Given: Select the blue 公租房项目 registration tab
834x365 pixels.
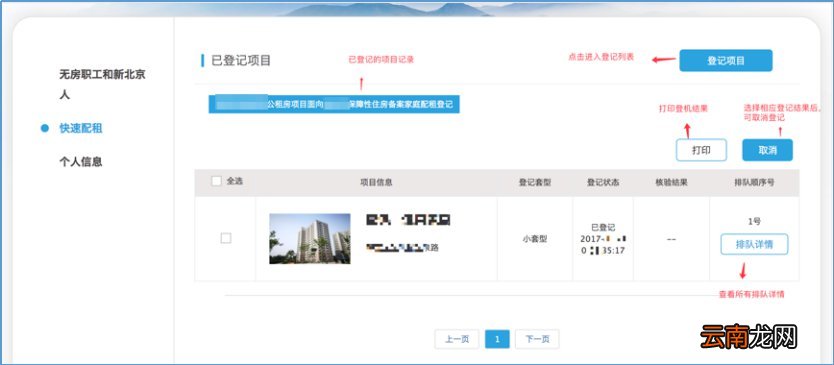Looking at the screenshot, I should point(334,104).
